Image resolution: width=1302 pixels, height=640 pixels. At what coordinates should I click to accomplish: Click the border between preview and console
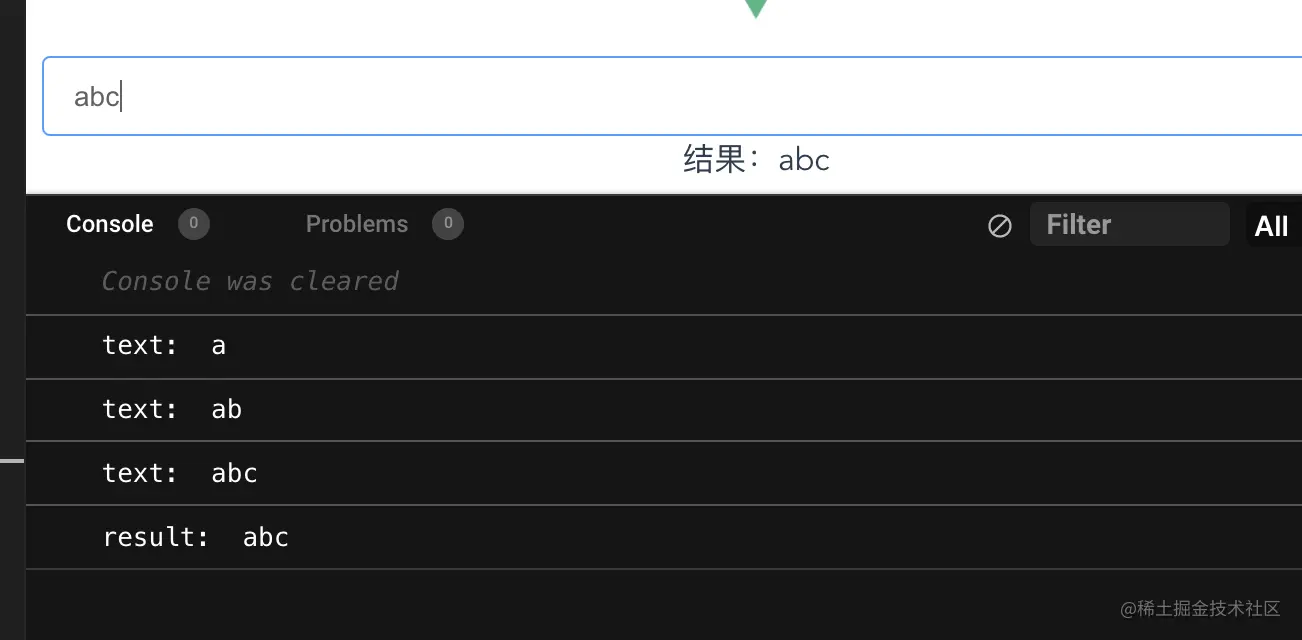pos(664,194)
